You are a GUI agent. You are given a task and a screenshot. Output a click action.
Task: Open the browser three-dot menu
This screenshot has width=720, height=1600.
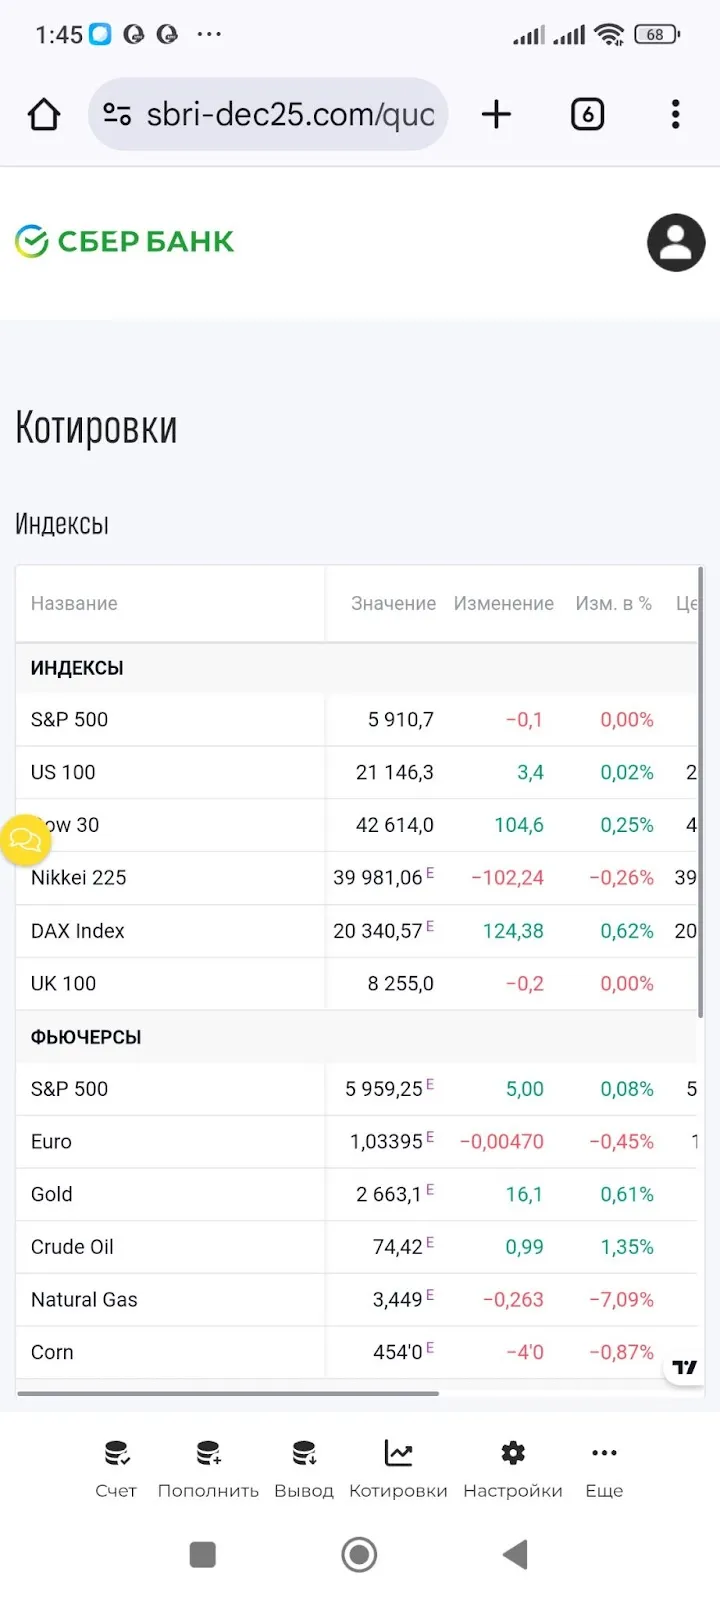(x=676, y=115)
